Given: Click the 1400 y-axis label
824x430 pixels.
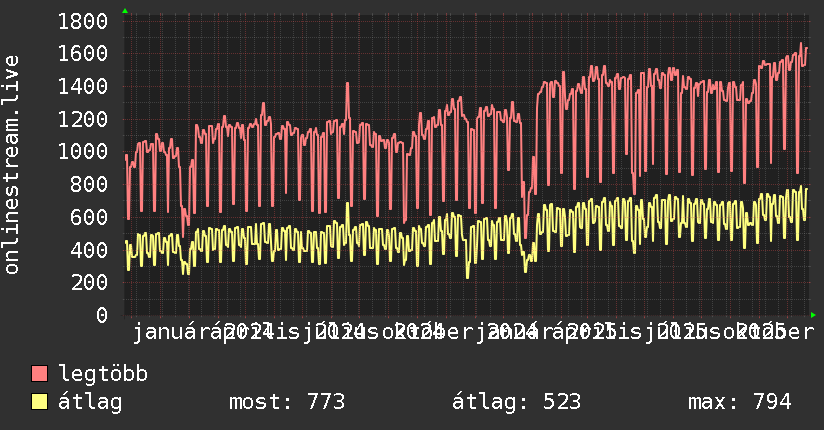Looking at the screenshot, I should (83, 86).
